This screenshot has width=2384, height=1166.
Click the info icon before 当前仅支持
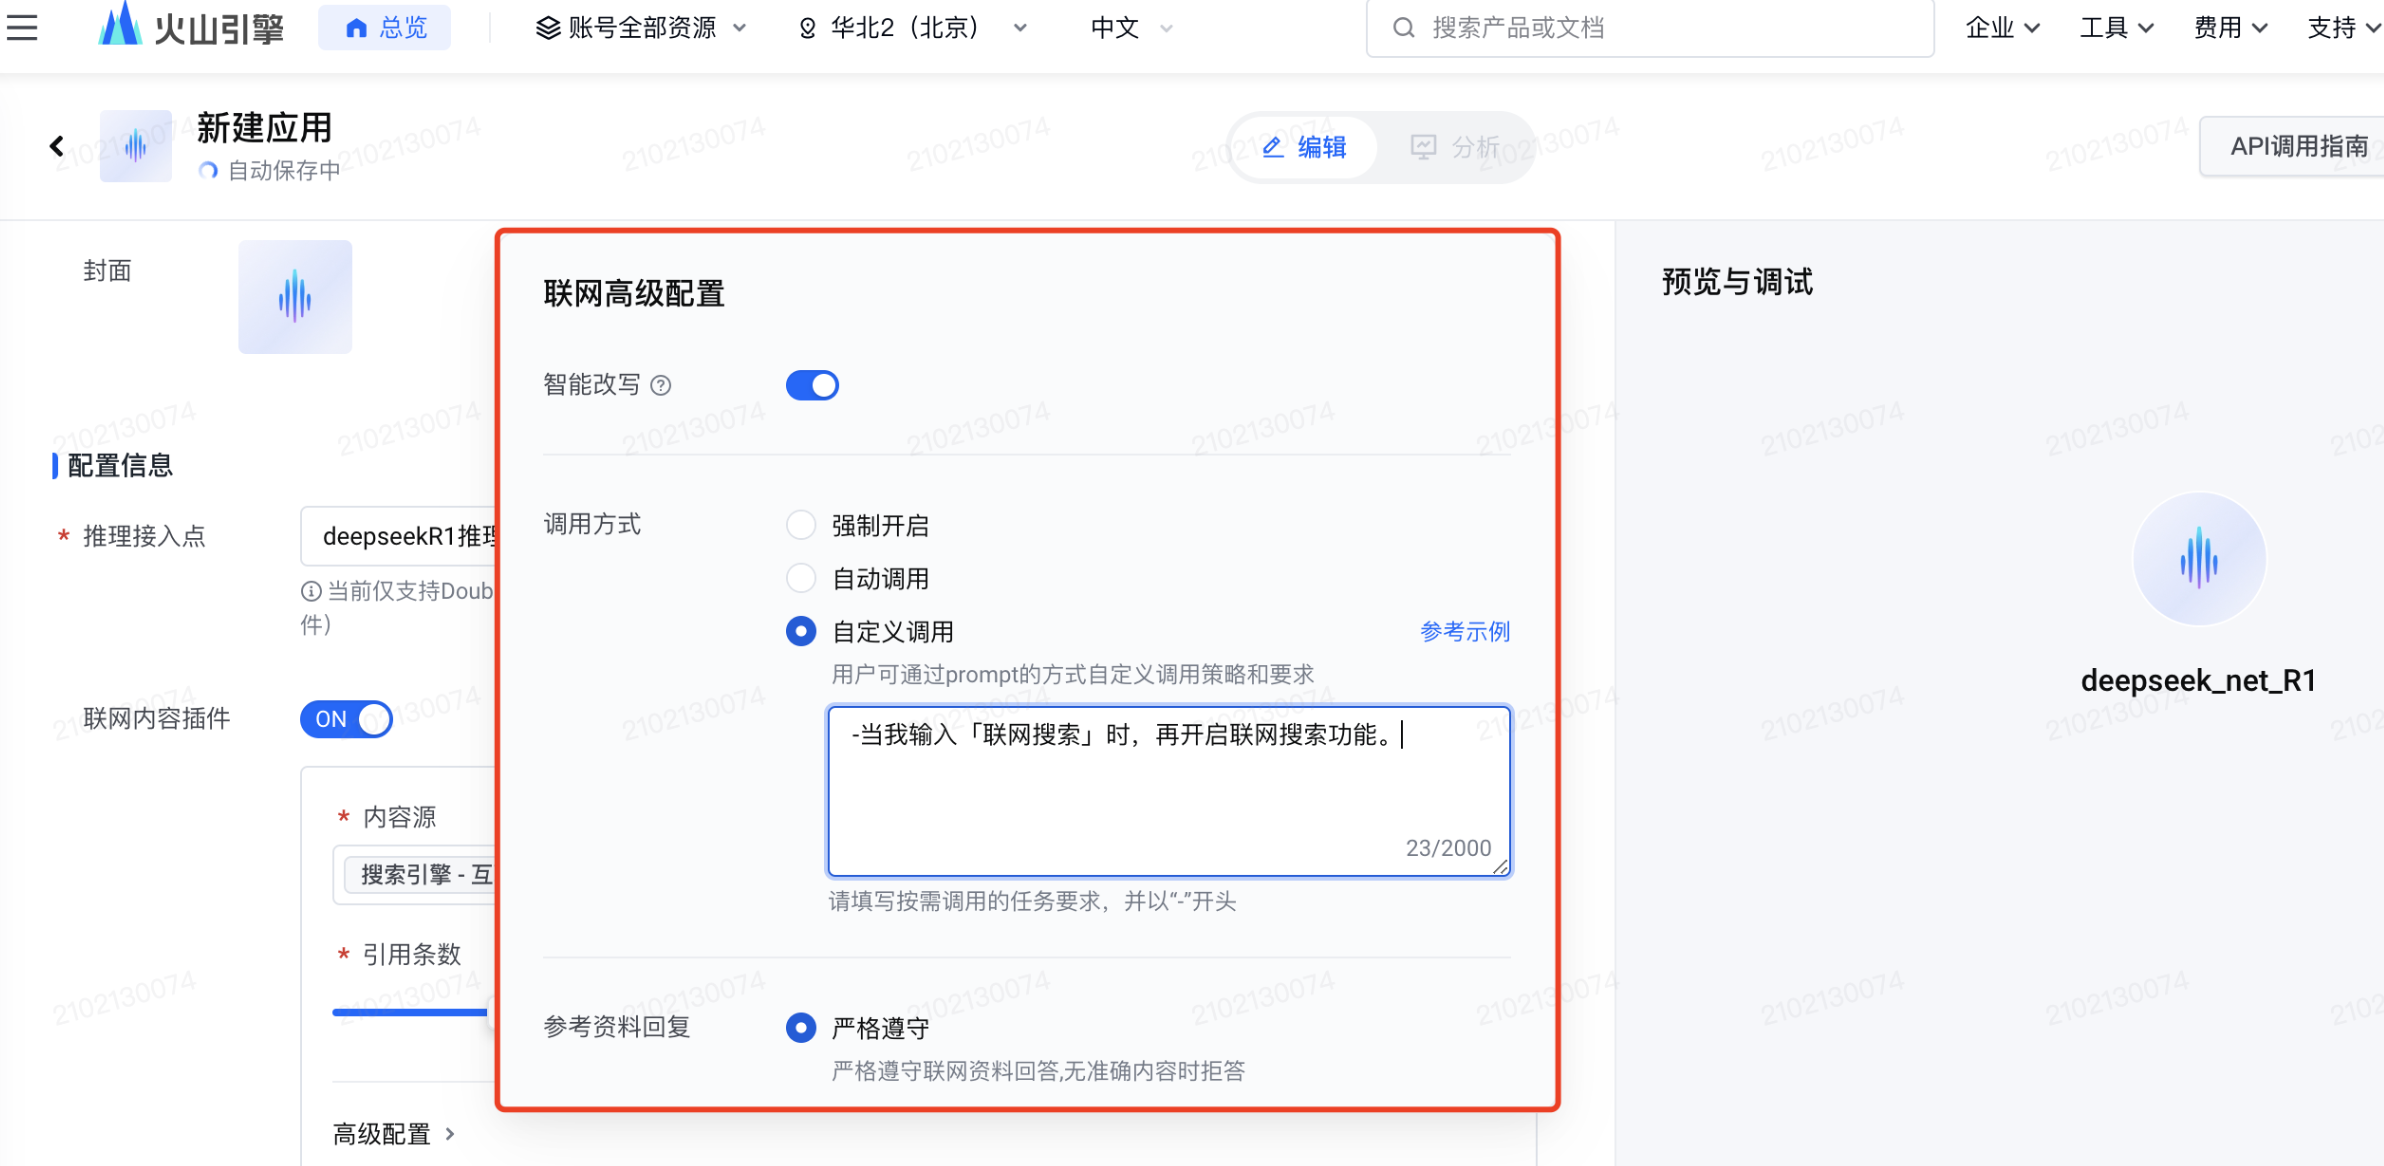click(311, 592)
